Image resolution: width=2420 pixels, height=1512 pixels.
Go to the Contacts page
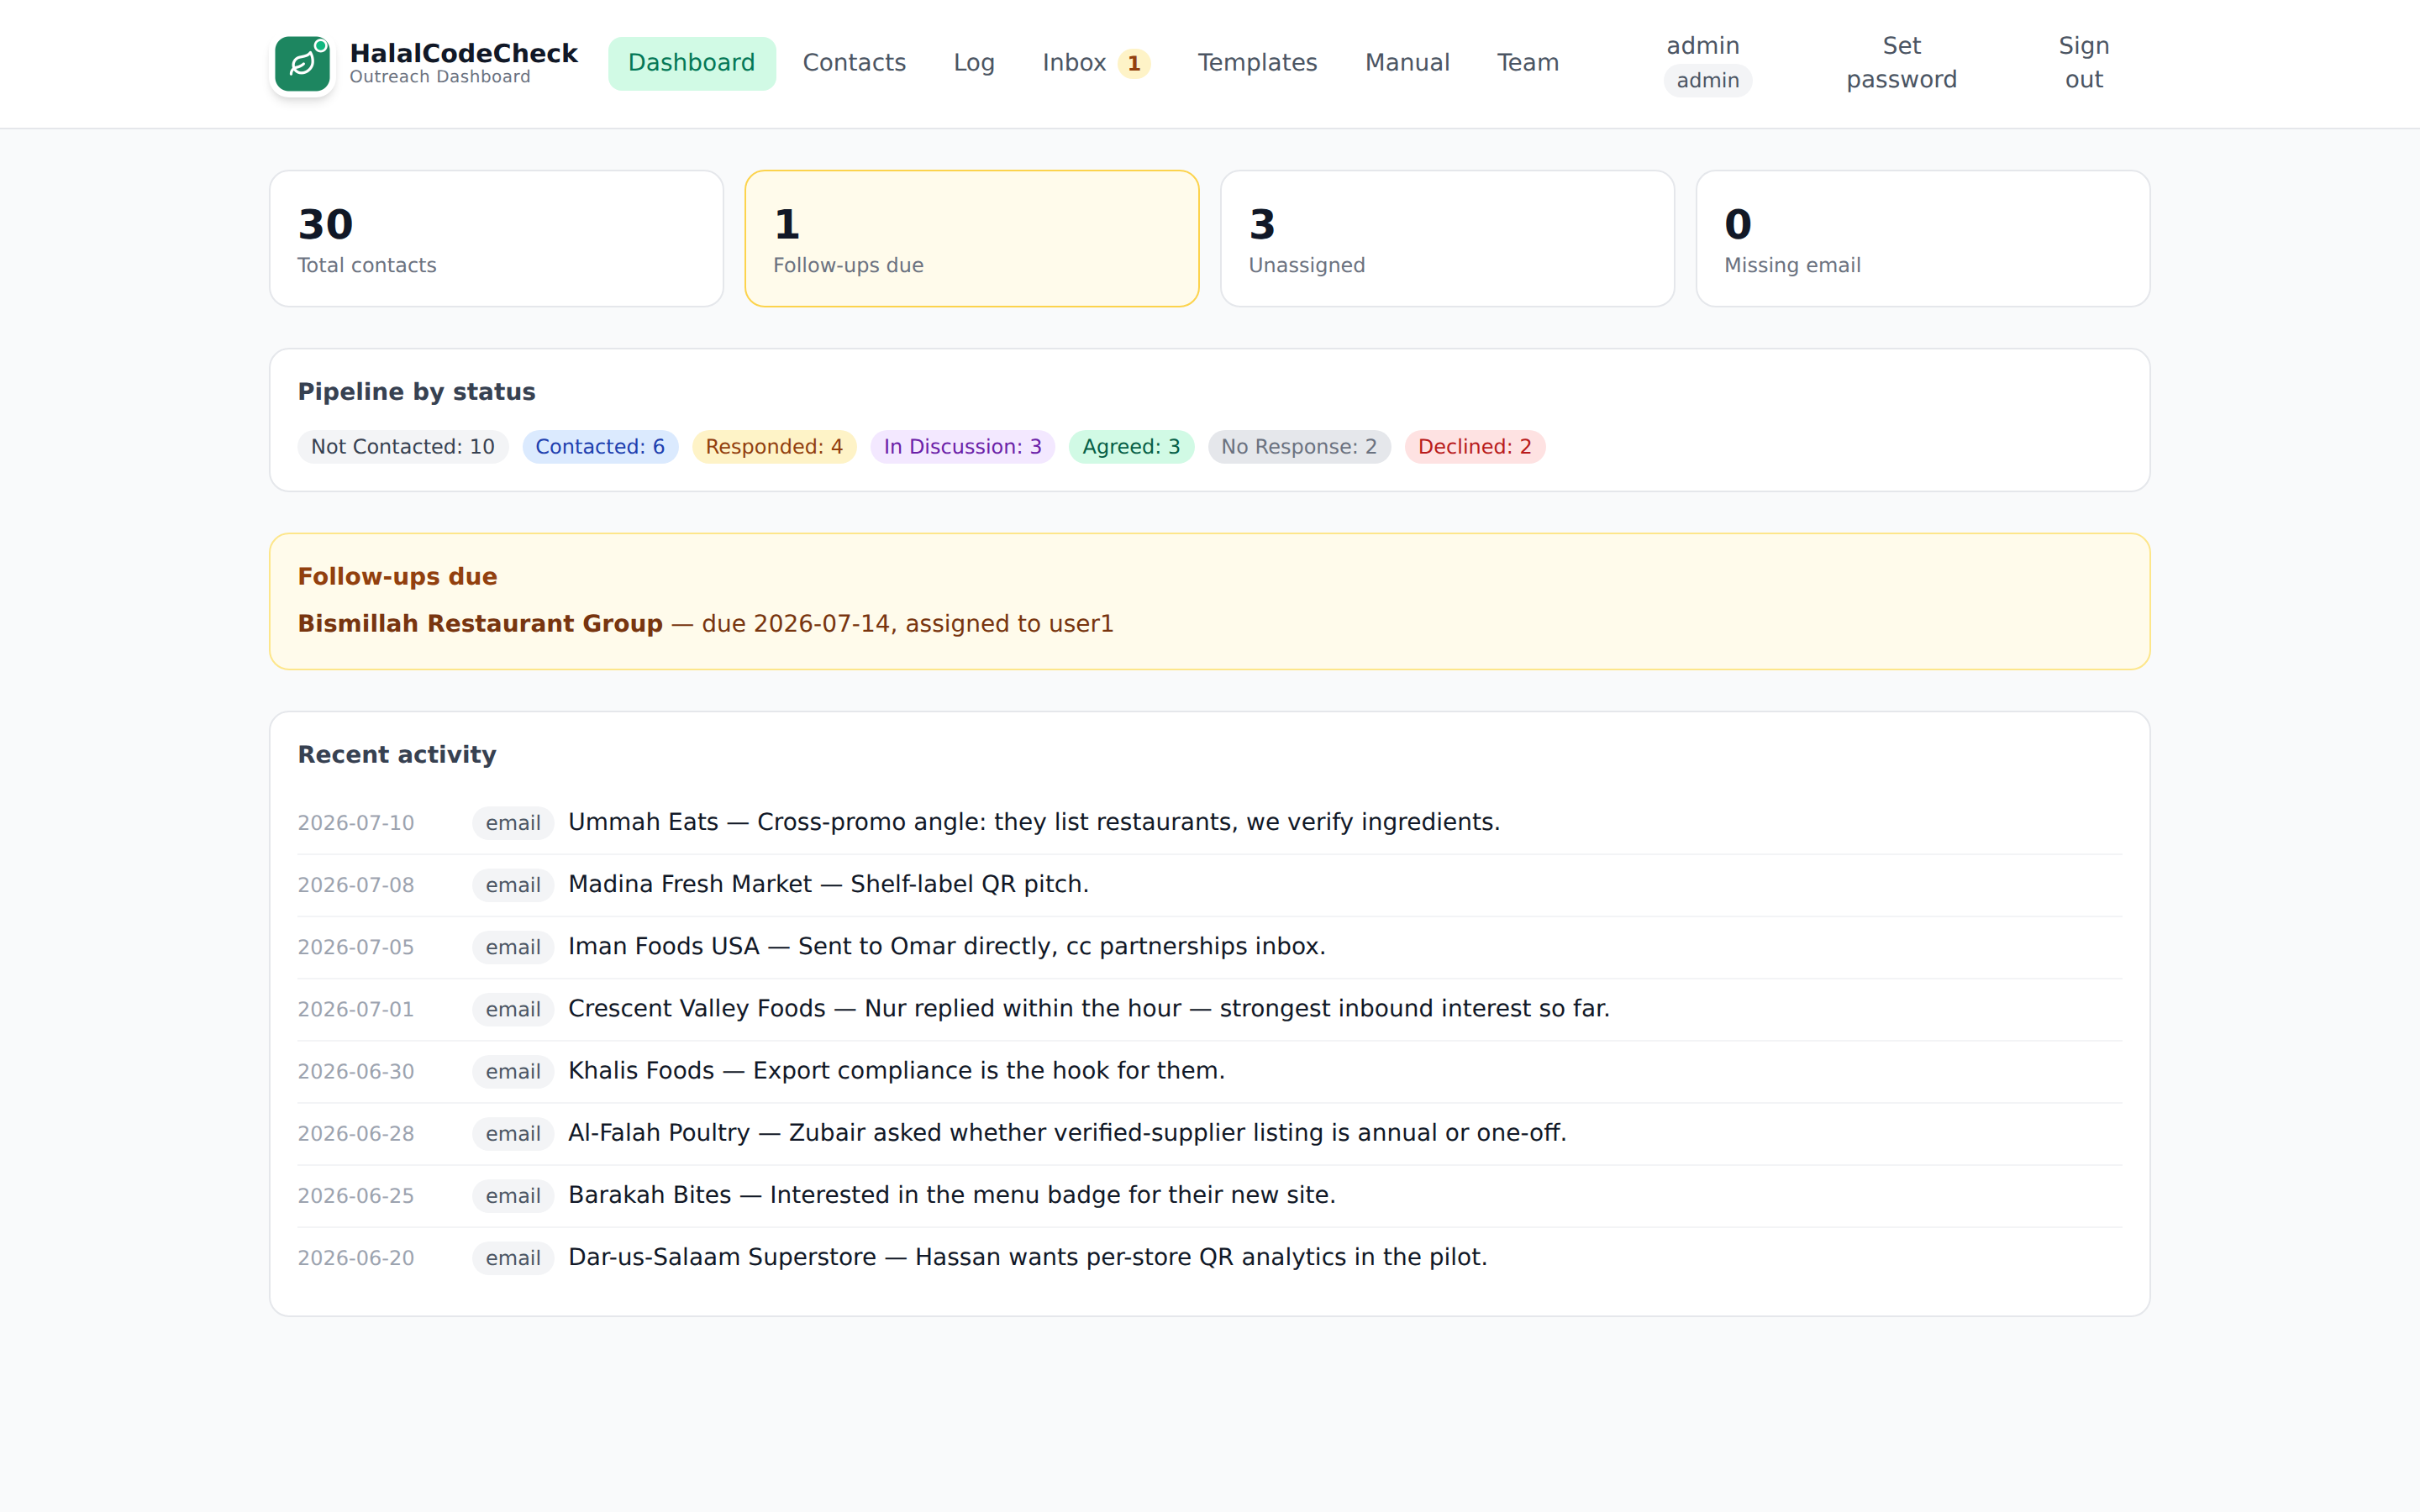tap(854, 63)
